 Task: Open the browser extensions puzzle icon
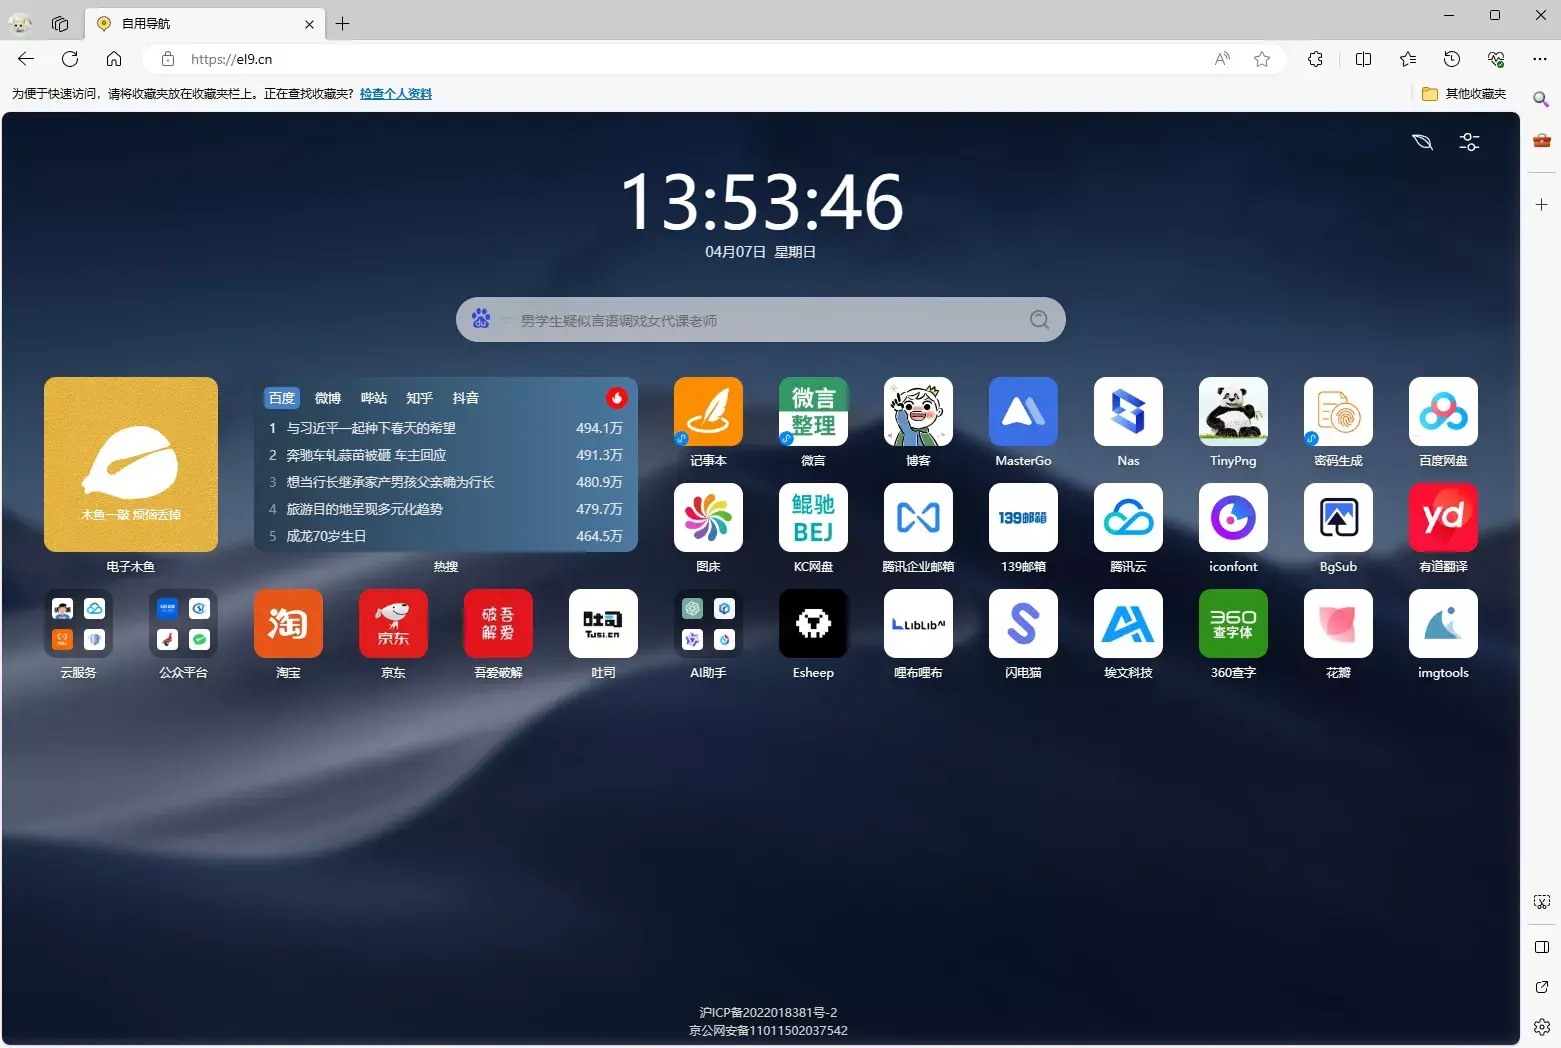[1315, 59]
